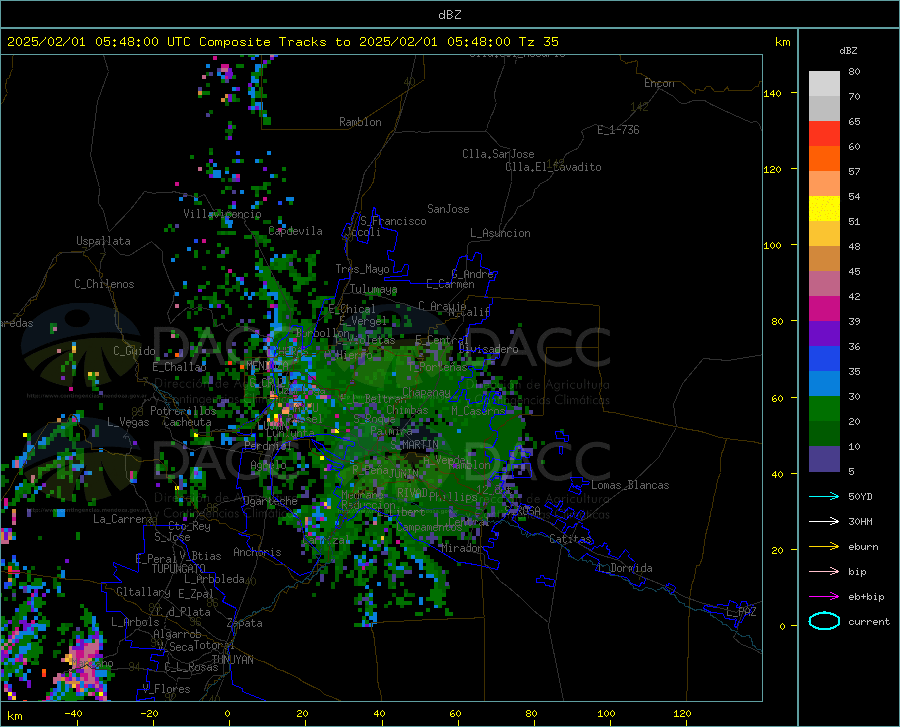Click the yellow eburn arrow in legend
The height and width of the screenshot is (727, 900).
pos(824,547)
